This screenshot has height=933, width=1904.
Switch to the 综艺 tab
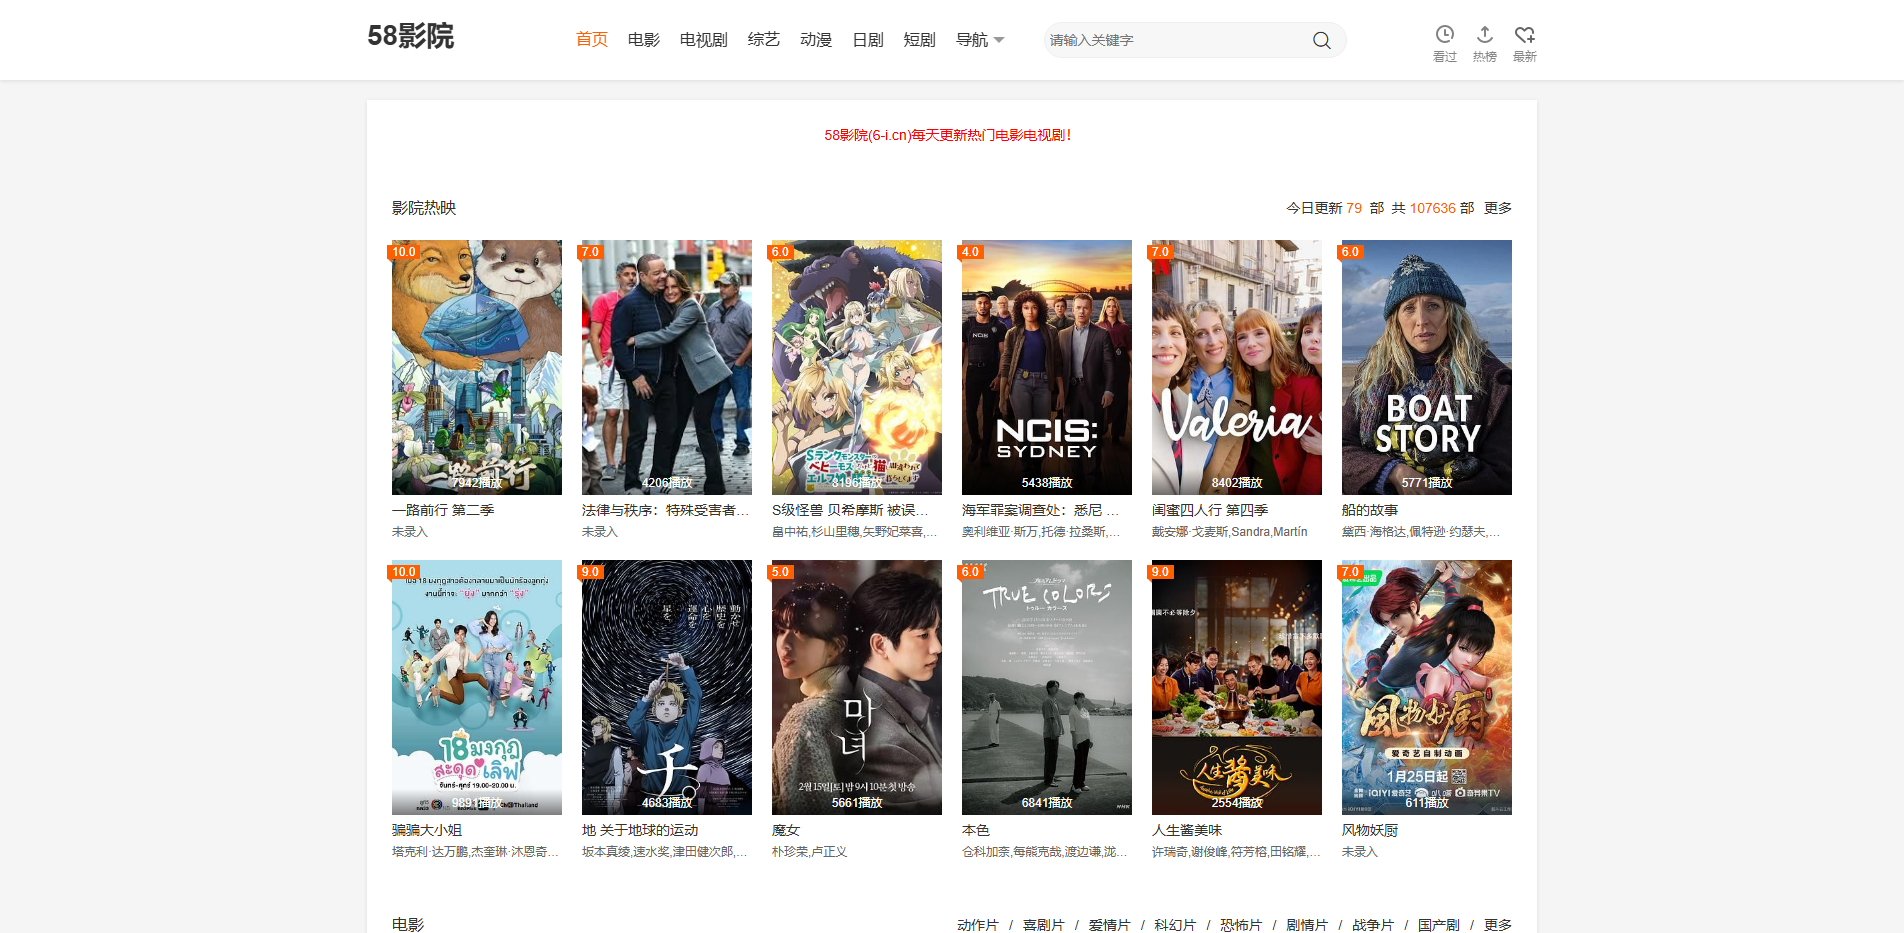(x=764, y=39)
